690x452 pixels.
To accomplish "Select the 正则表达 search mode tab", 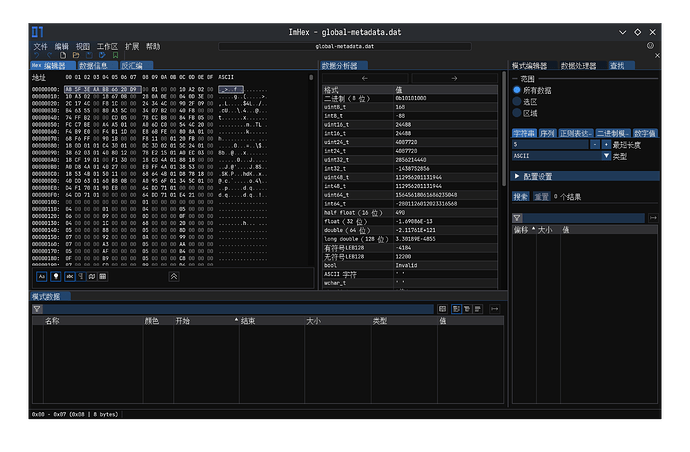I will click(576, 133).
